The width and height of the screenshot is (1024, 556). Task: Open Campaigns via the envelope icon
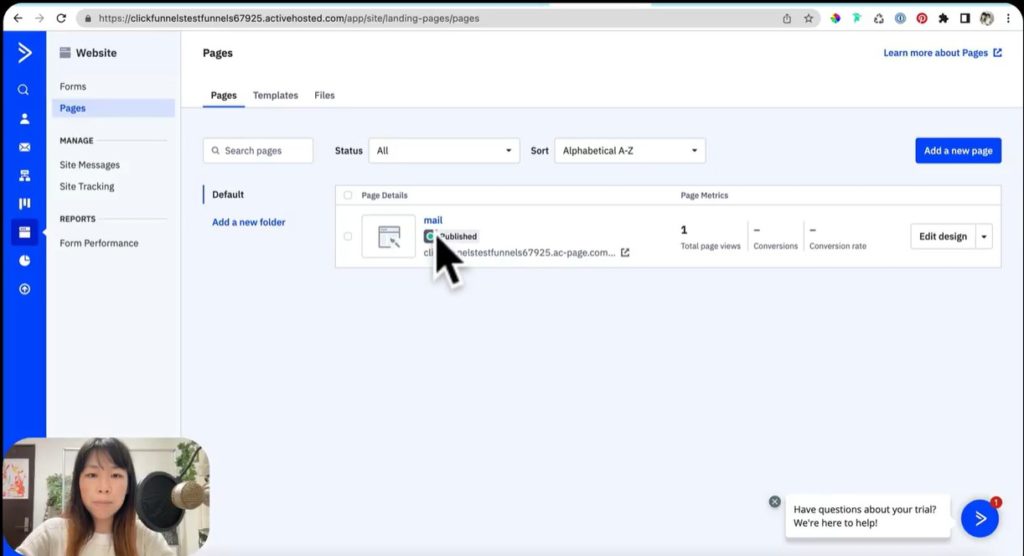click(x=24, y=147)
